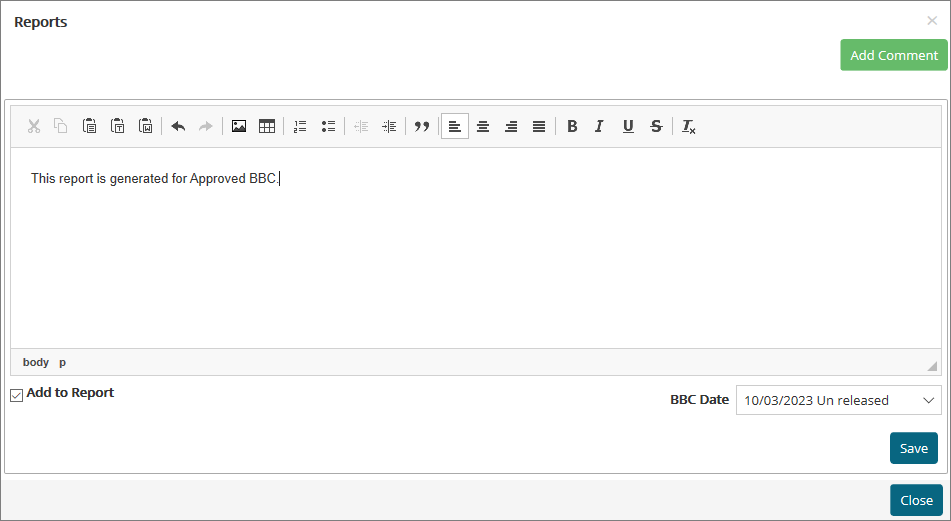Insert a bulleted list

(328, 126)
